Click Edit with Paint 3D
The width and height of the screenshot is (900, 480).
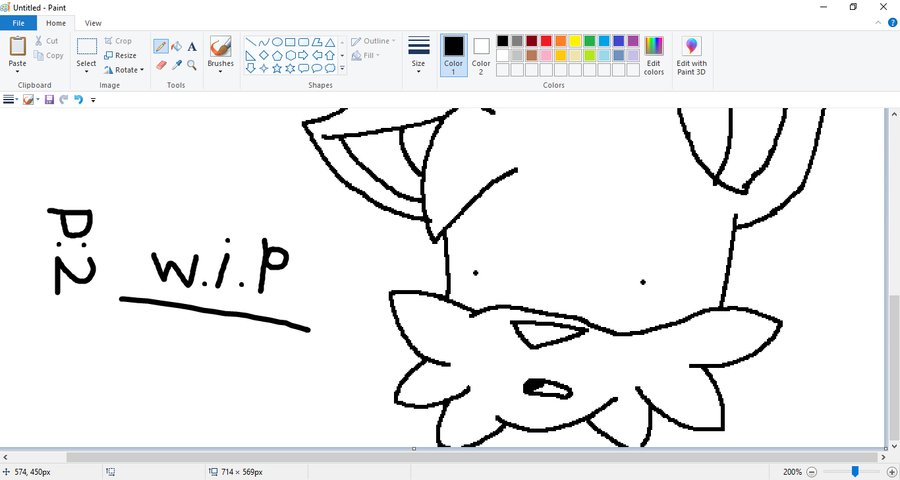692,56
